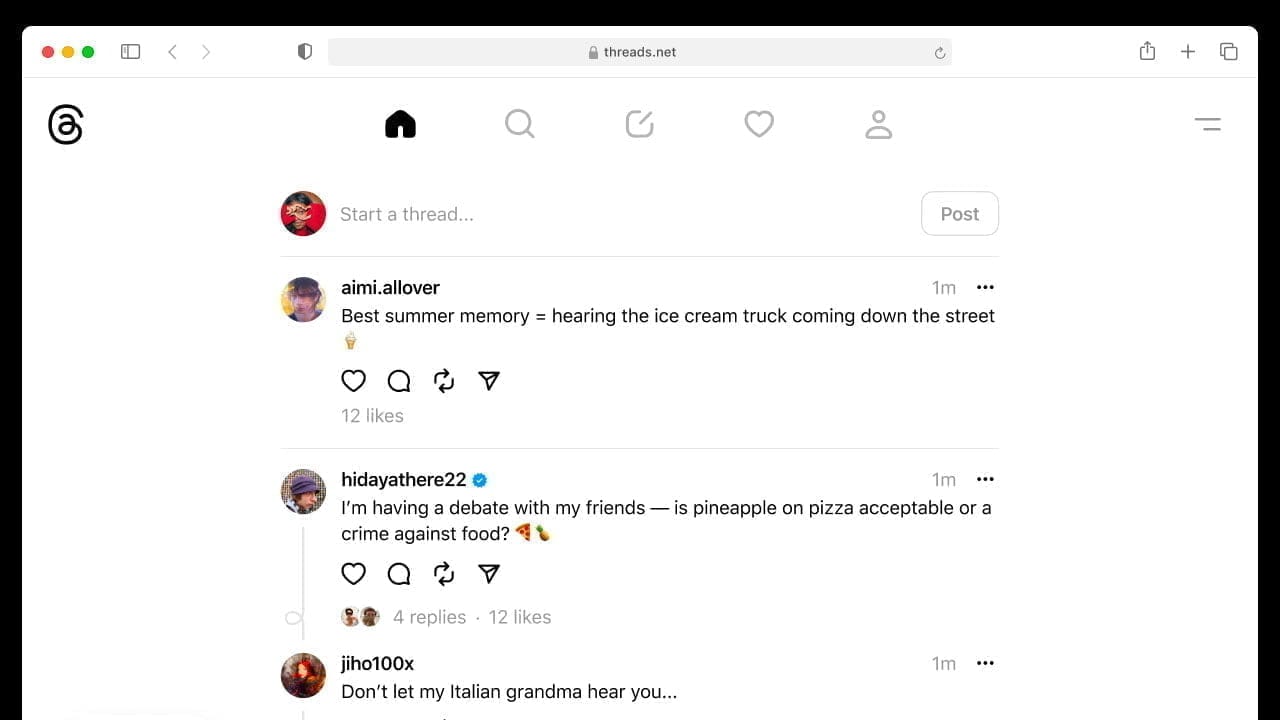Toggle the Safari sidebar
The image size is (1280, 720).
(x=130, y=51)
